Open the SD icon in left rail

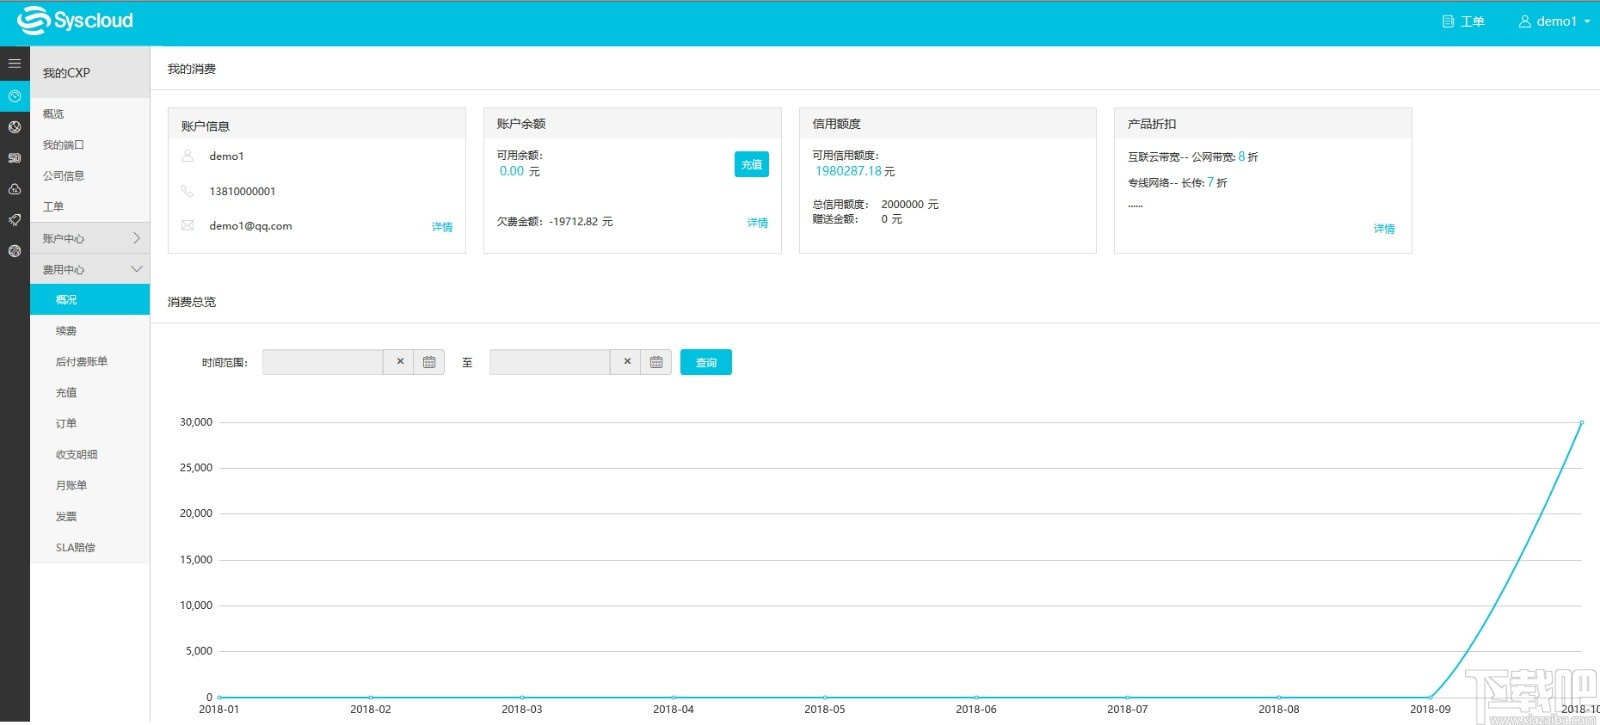pyautogui.click(x=14, y=158)
